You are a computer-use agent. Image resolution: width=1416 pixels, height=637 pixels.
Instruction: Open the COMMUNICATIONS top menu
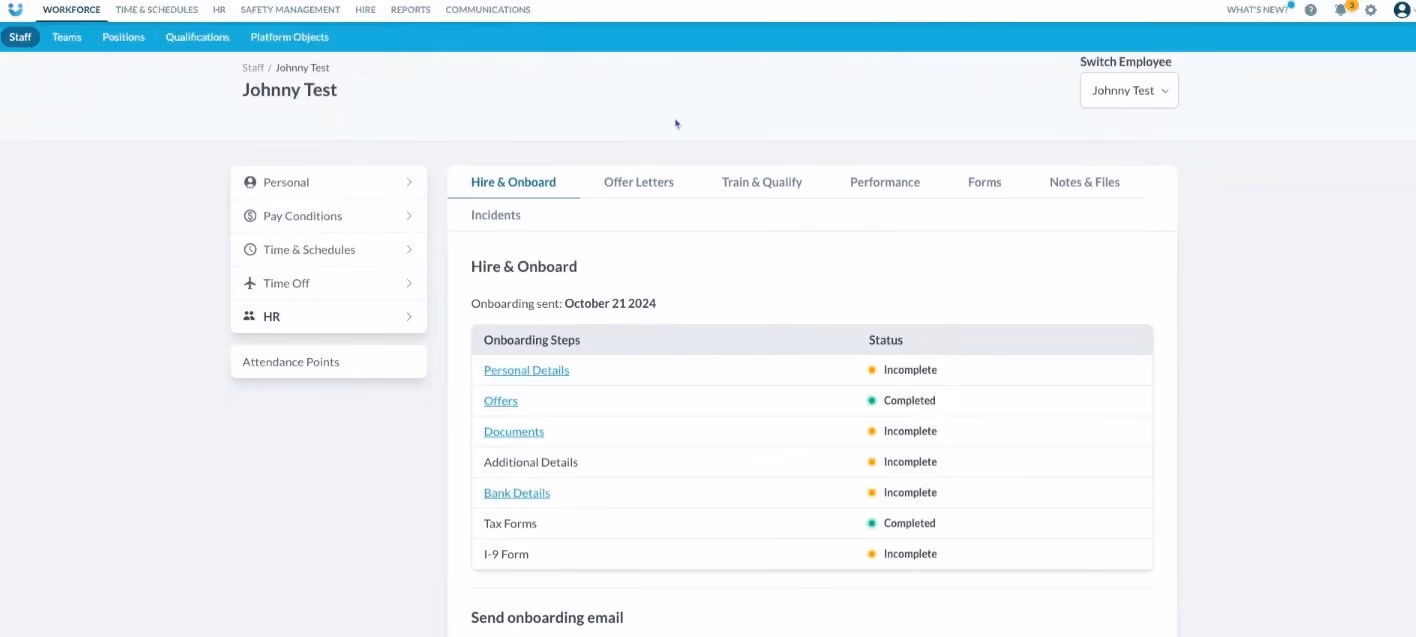point(488,10)
